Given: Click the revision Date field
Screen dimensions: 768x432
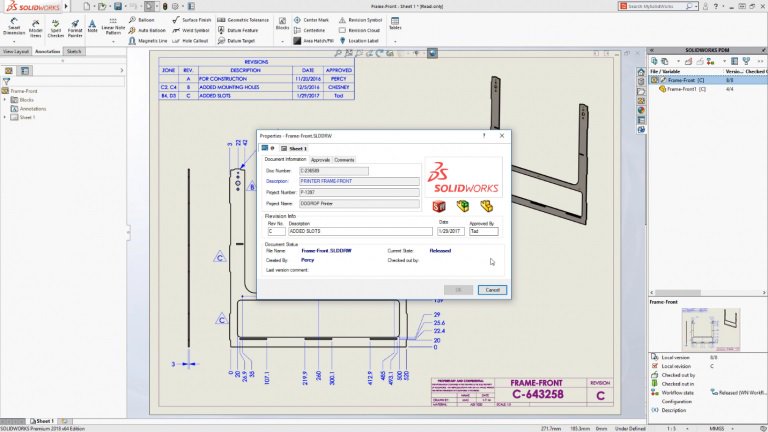Looking at the screenshot, I should (451, 231).
